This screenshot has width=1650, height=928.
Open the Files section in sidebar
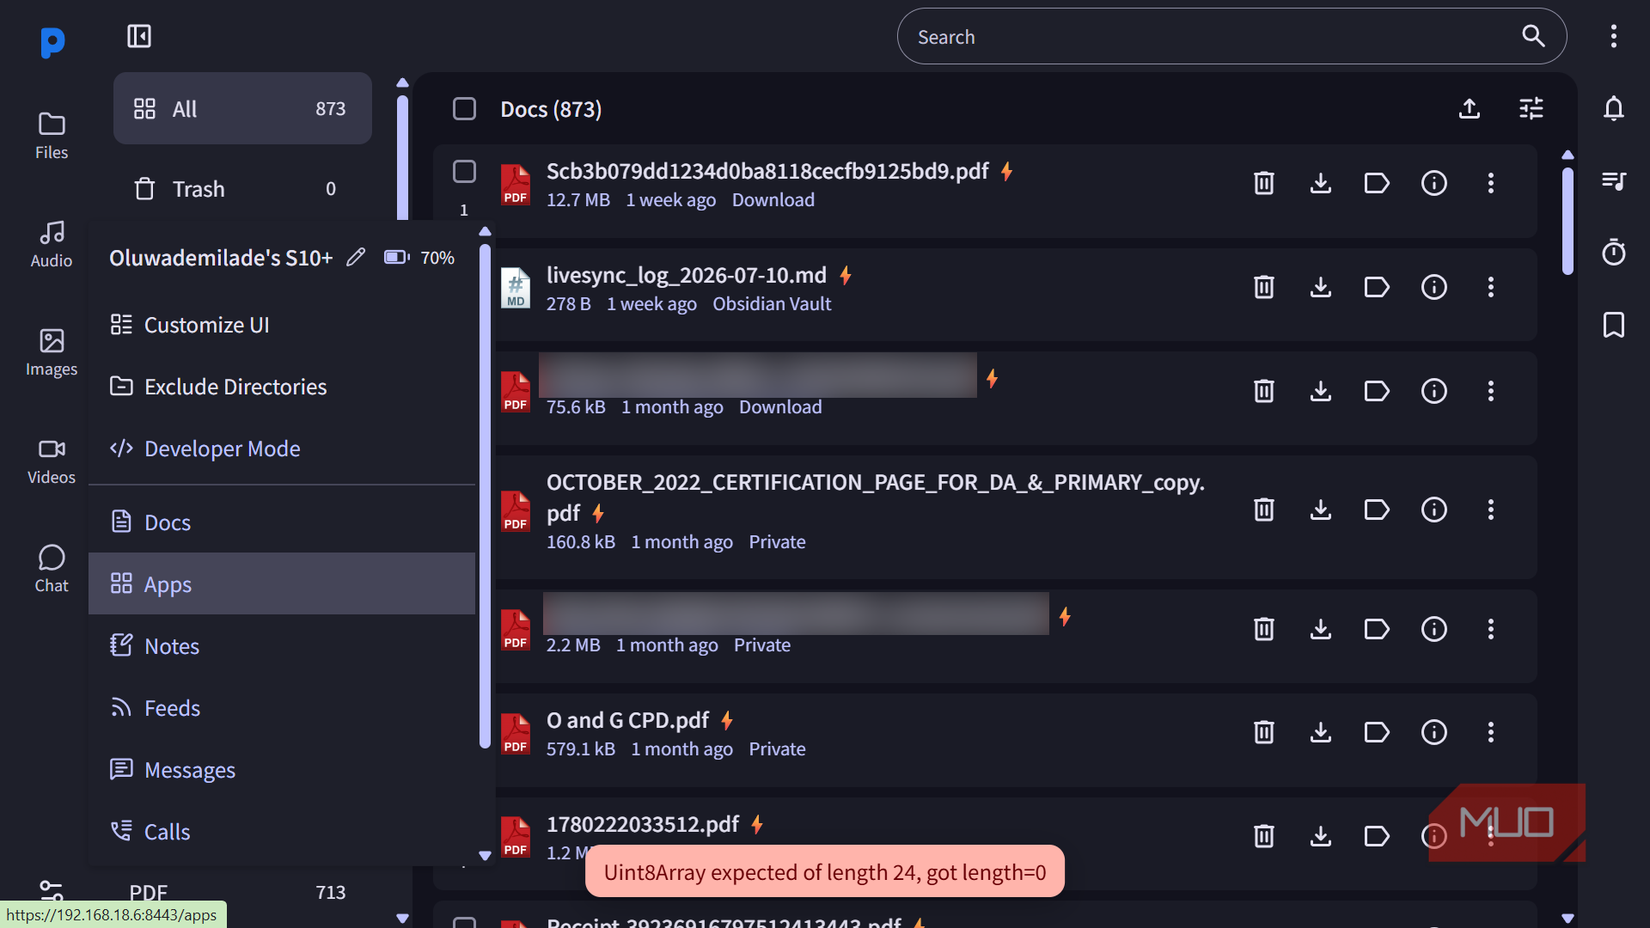(51, 136)
